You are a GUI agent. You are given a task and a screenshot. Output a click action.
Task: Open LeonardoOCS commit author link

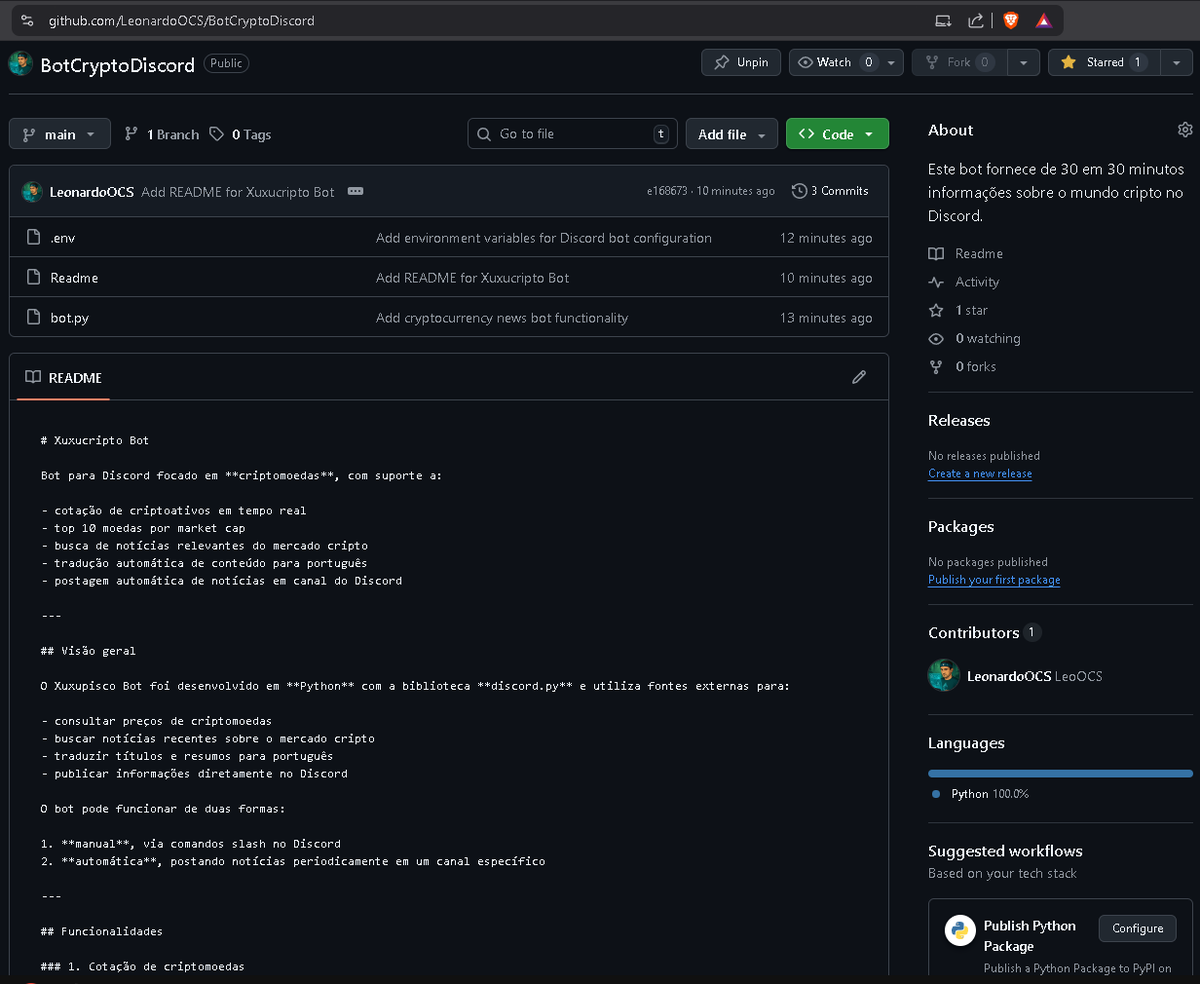92,191
